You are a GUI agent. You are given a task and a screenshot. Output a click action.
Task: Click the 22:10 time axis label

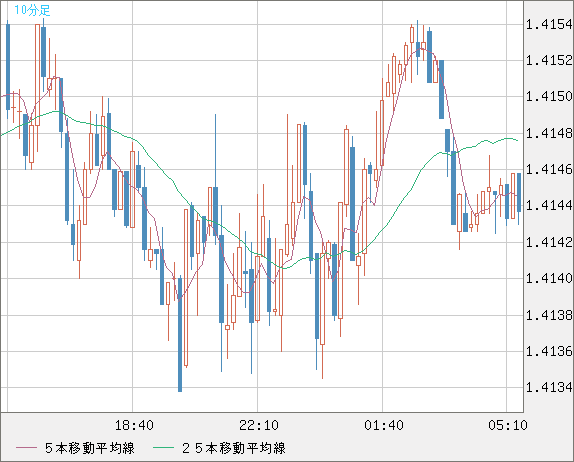click(259, 425)
